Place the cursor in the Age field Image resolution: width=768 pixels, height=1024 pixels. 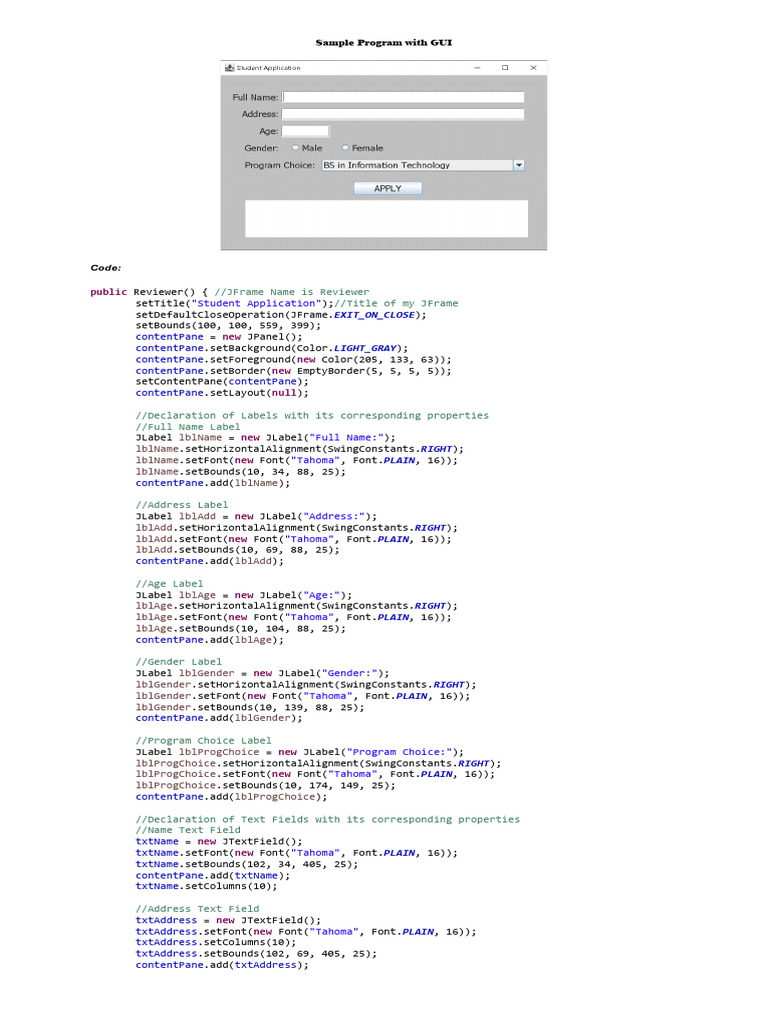[x=305, y=131]
